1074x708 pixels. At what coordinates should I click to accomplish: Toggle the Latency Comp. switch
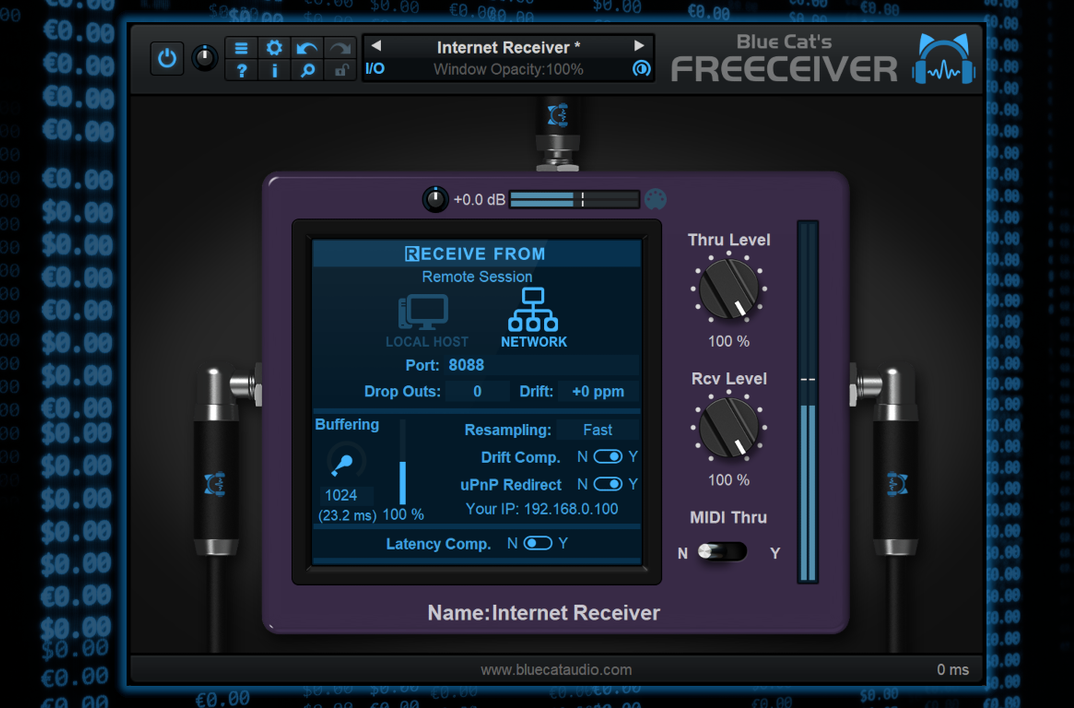[538, 543]
